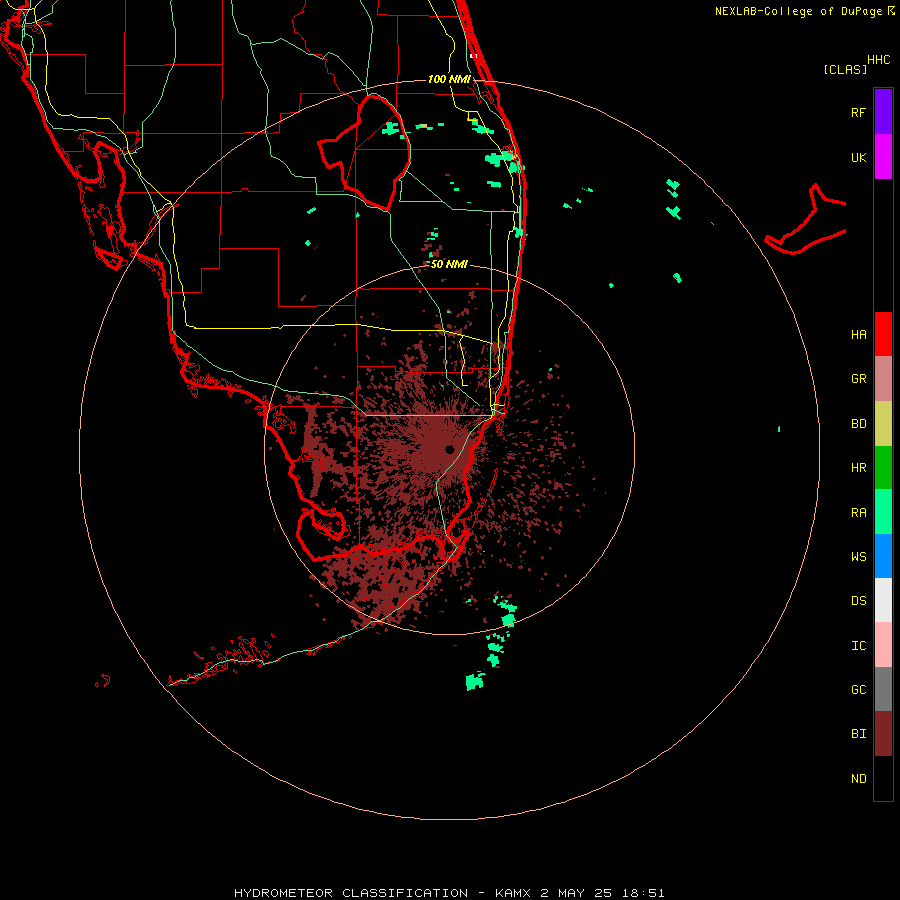Select the GC gray legend swatch

pyautogui.click(x=883, y=689)
